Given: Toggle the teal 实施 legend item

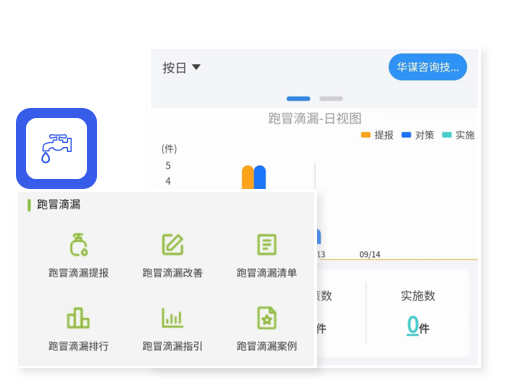Looking at the screenshot, I should pyautogui.click(x=458, y=135).
